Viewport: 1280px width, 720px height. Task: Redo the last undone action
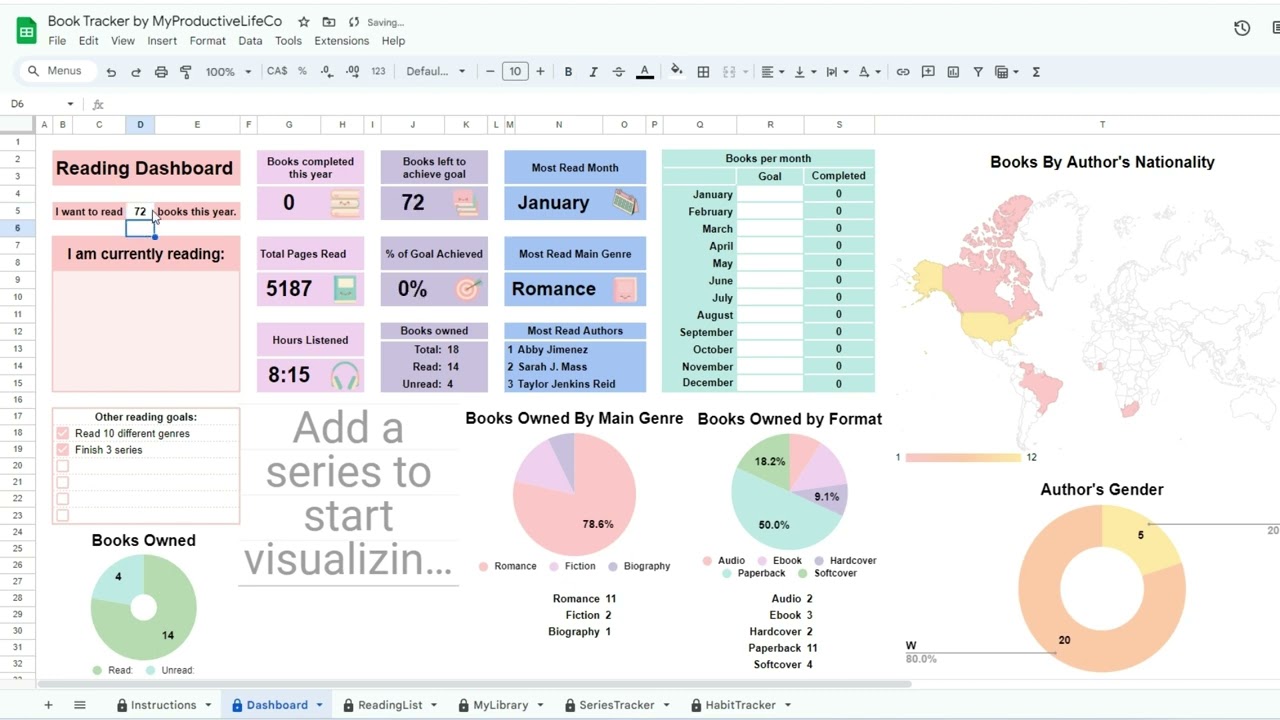tap(136, 72)
